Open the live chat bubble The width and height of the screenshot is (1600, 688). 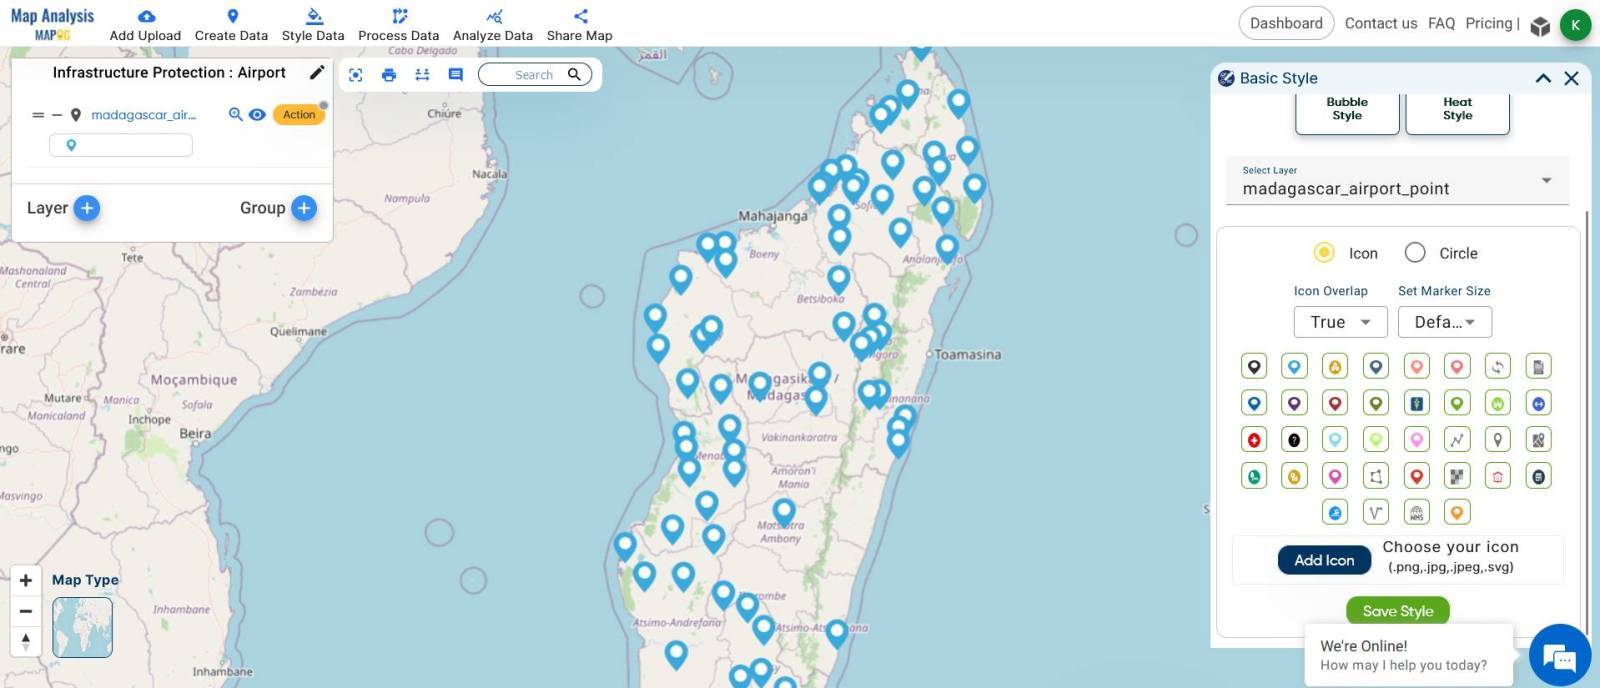point(1560,655)
